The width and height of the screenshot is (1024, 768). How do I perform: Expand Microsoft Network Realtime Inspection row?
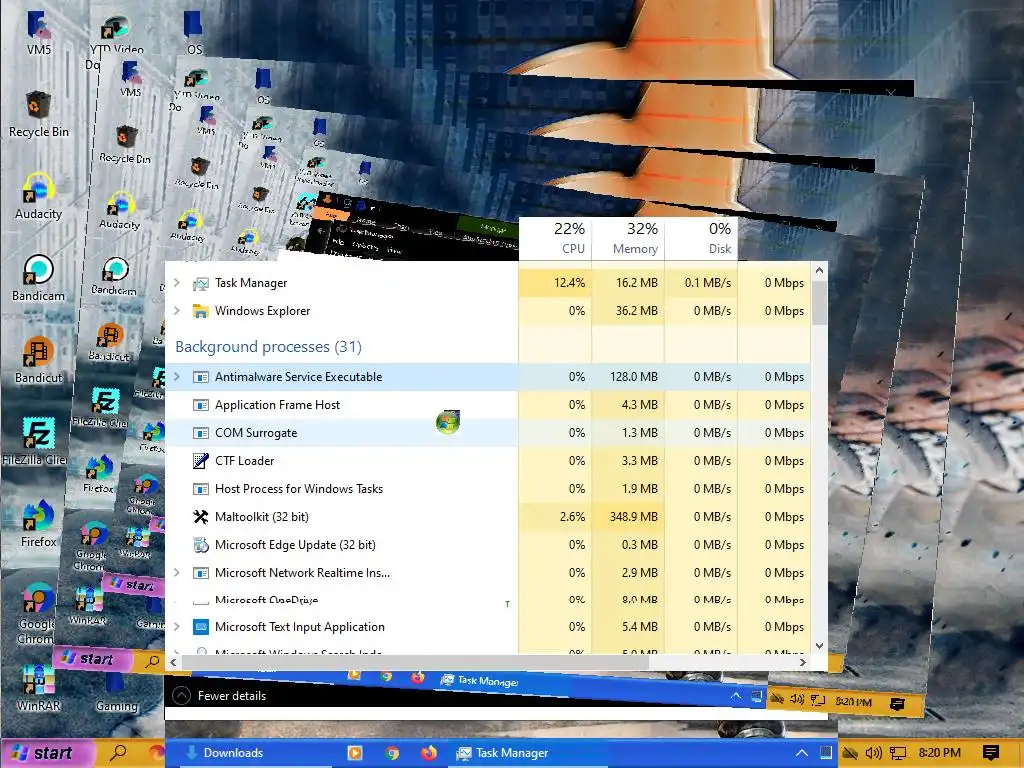tap(177, 573)
